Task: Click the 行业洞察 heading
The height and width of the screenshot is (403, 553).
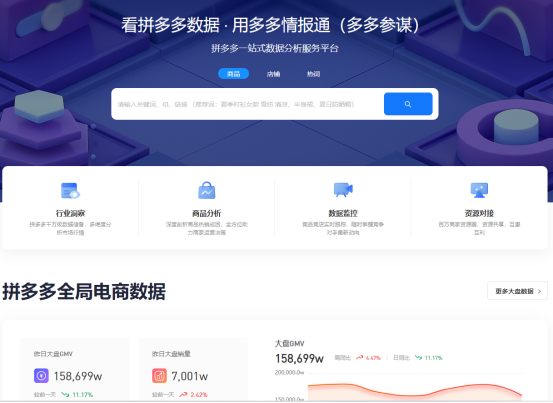Action: click(70, 213)
